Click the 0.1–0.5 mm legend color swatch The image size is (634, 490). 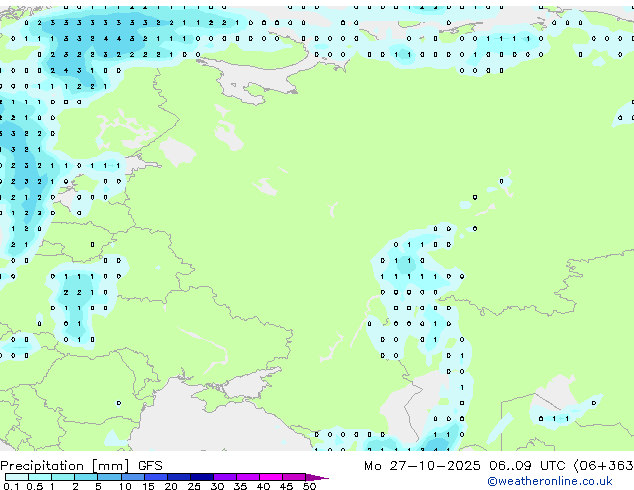tap(17, 477)
